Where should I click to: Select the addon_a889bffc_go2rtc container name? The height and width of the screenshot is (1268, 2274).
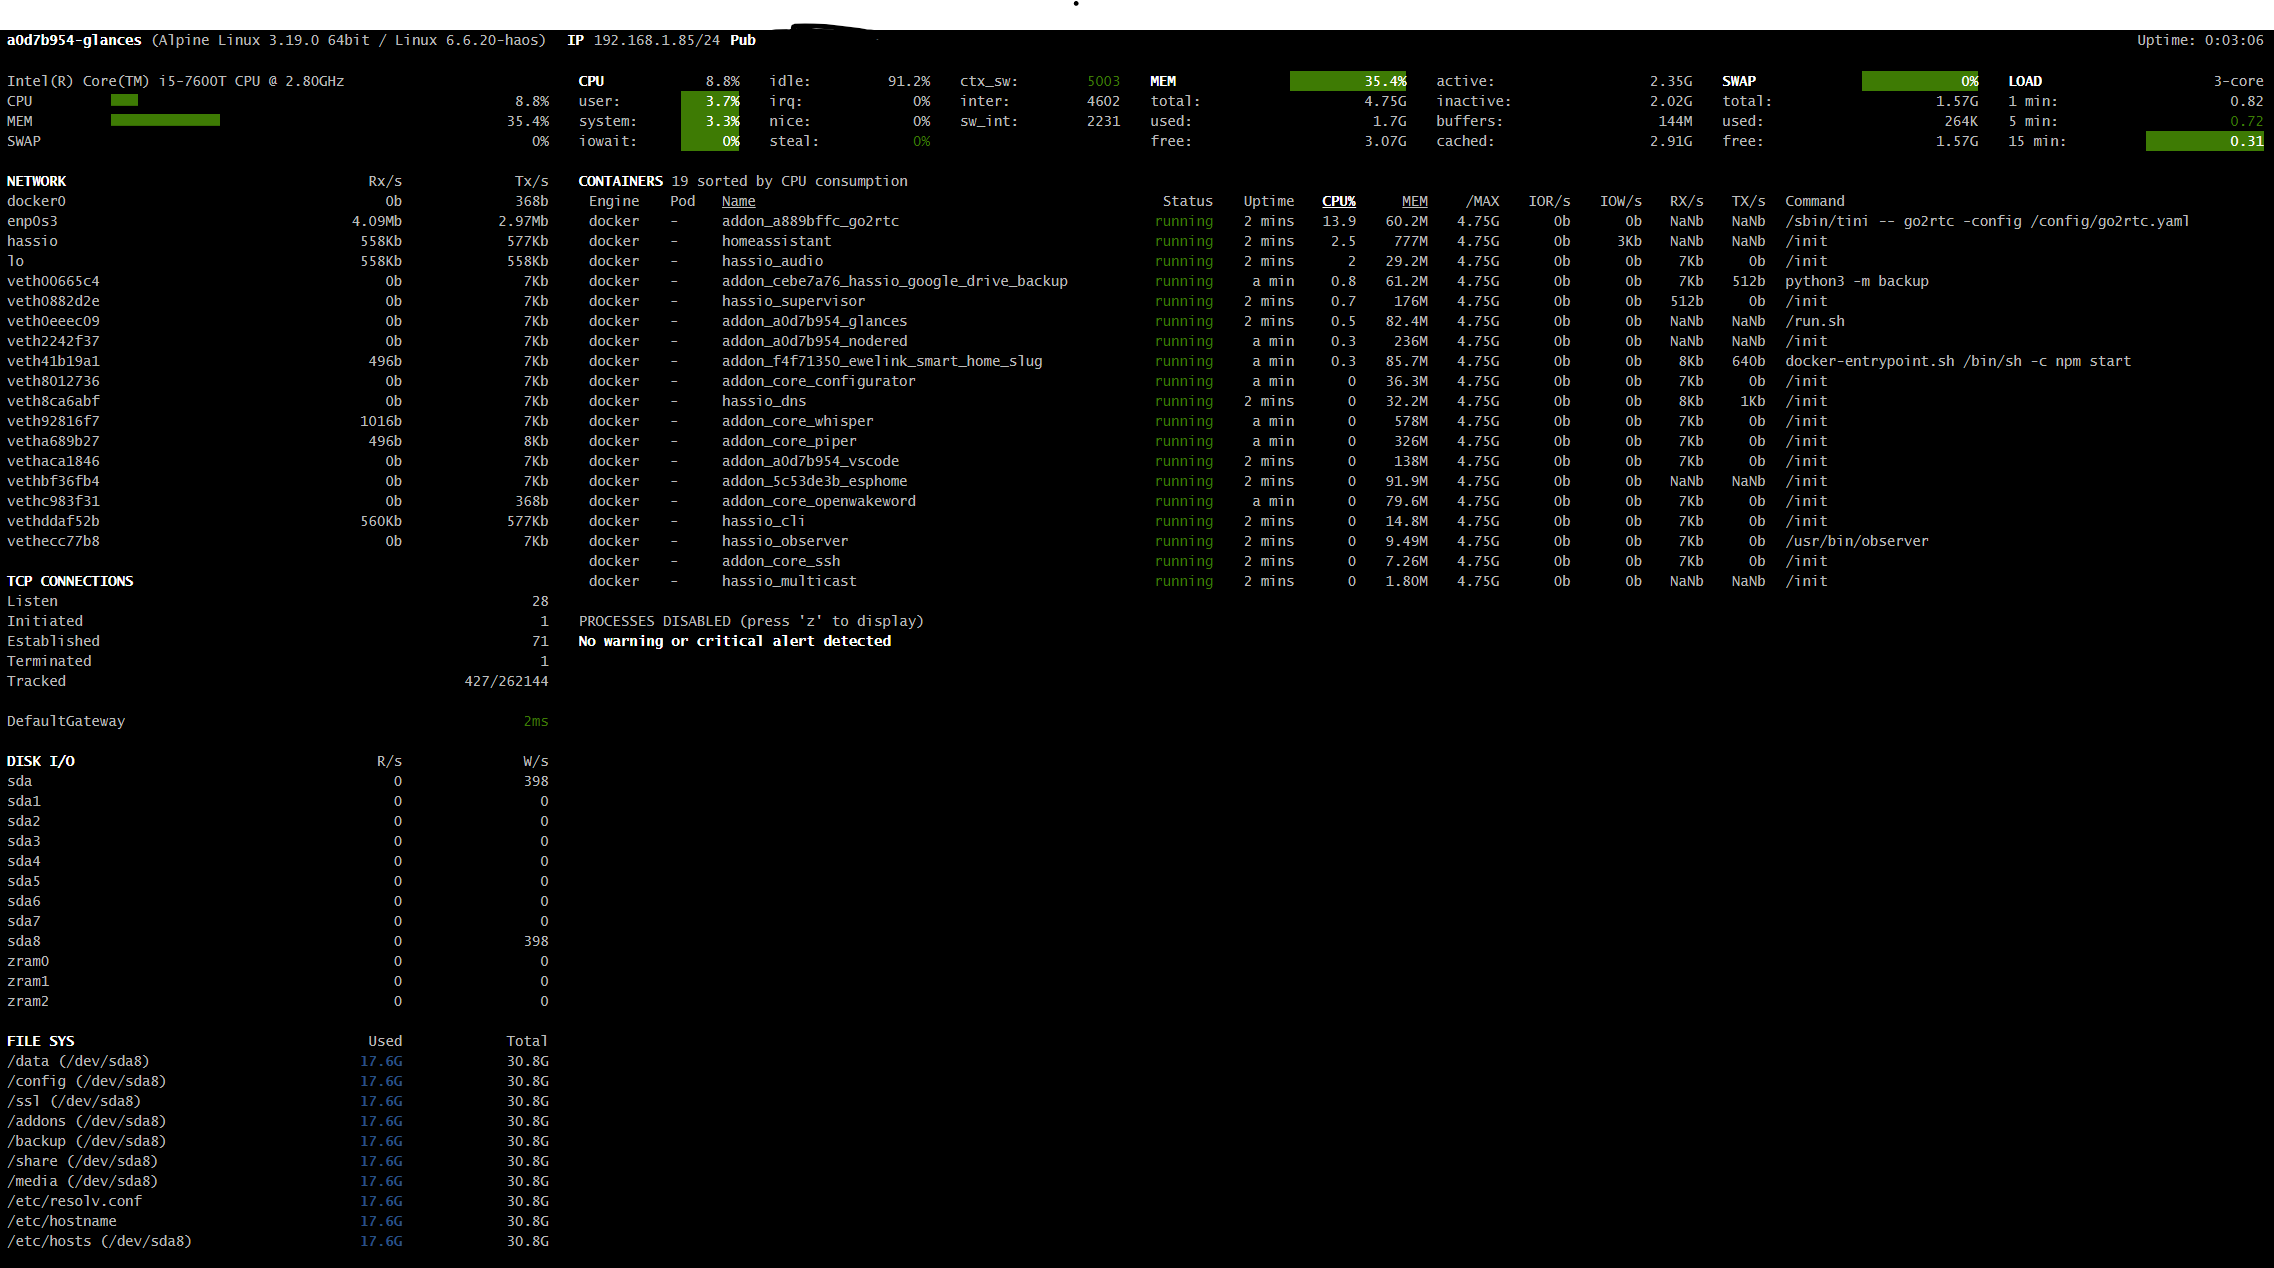coord(810,221)
